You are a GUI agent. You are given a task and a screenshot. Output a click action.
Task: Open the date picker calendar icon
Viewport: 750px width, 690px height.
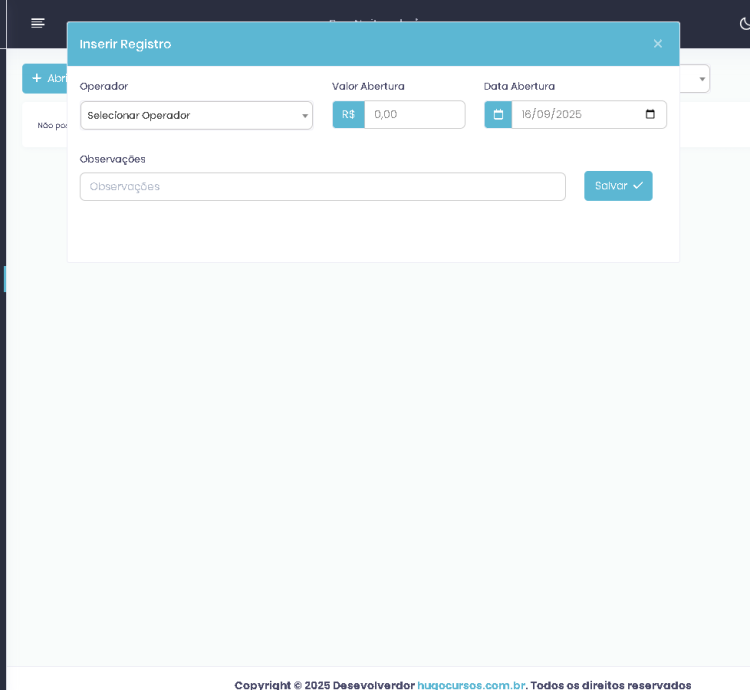(x=650, y=115)
